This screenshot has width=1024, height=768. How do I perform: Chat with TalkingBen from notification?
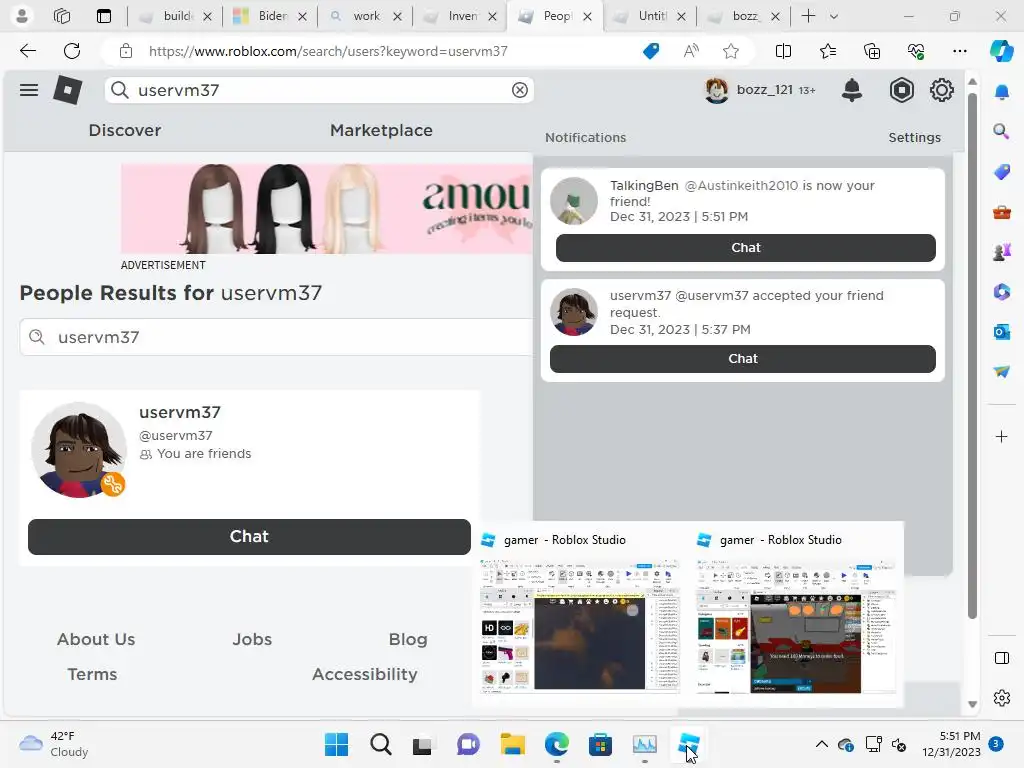click(x=745, y=248)
